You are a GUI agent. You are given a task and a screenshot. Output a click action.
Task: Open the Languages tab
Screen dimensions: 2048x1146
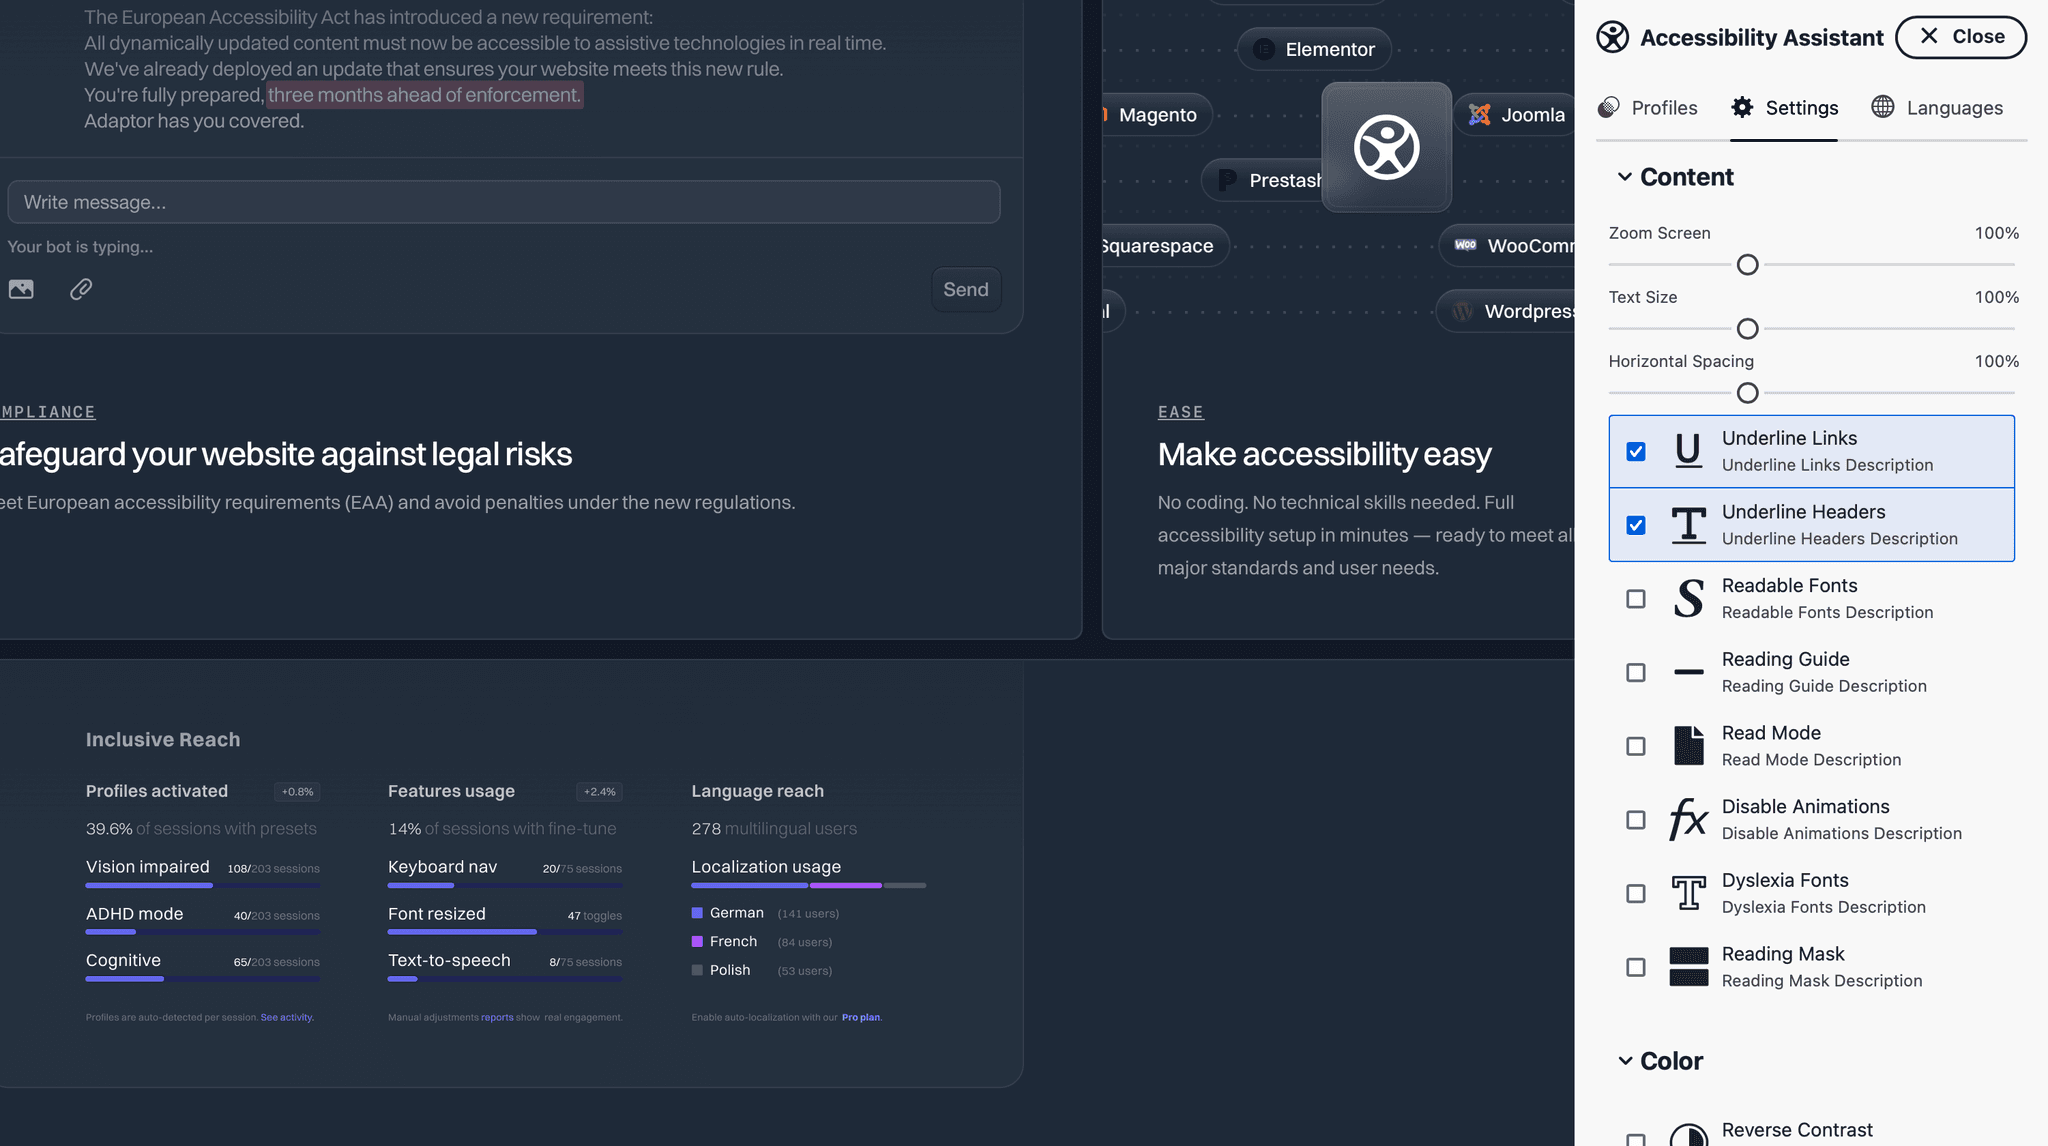[x=1937, y=108]
